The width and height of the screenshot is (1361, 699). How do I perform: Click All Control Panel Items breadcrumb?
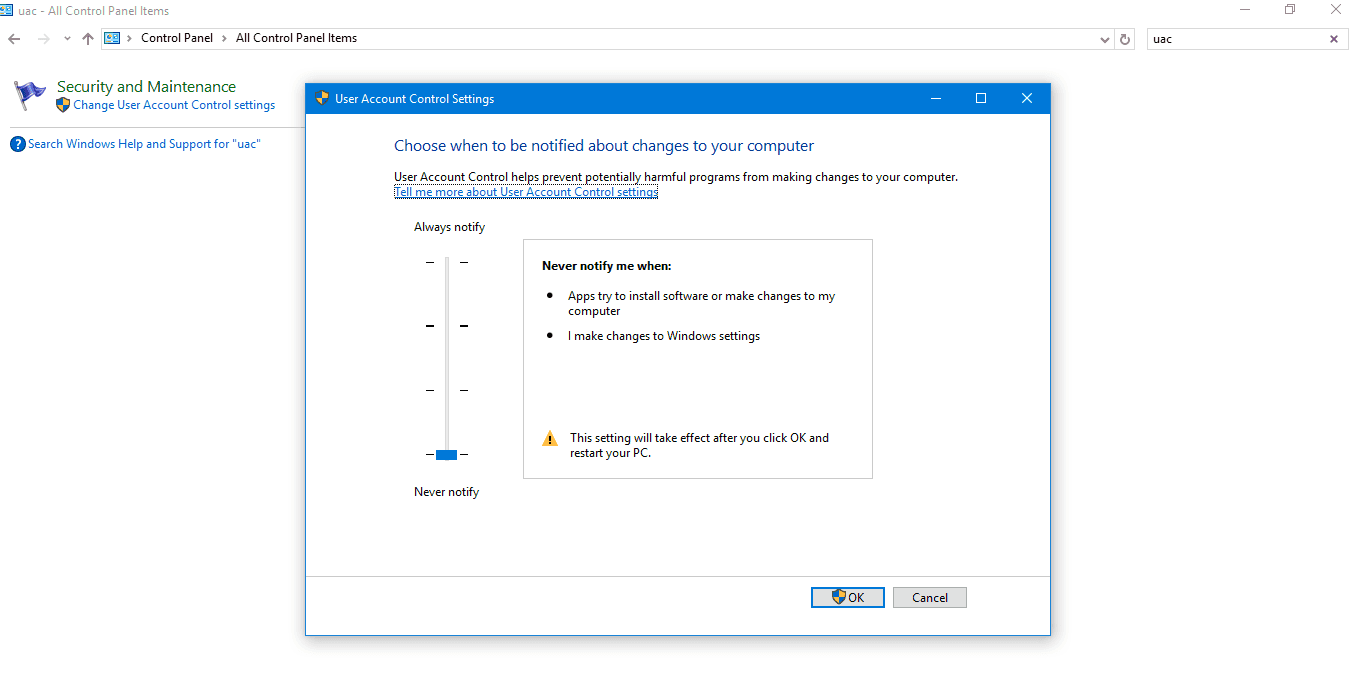pyautogui.click(x=296, y=38)
